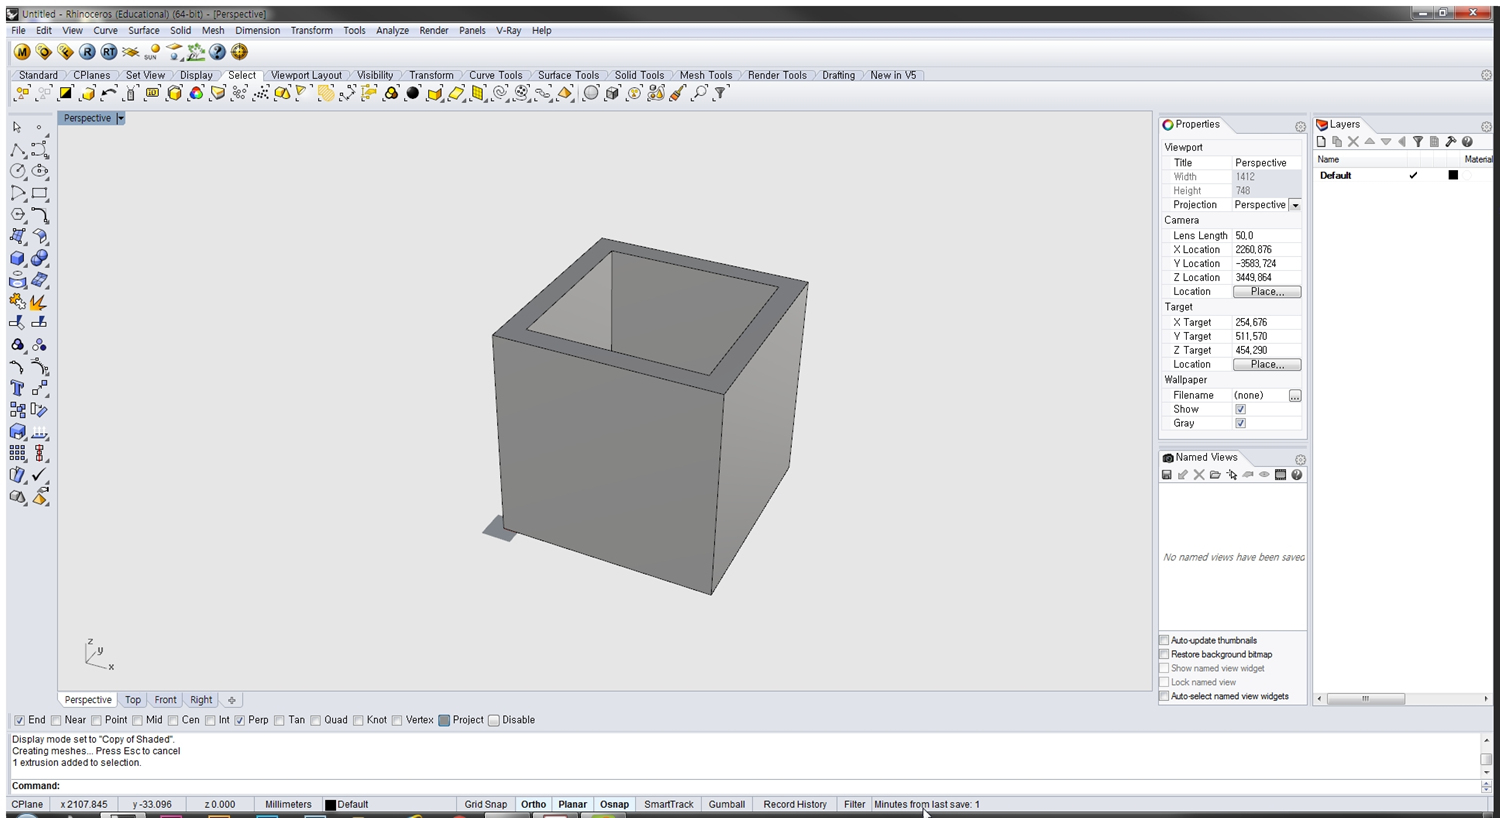The image size is (1500, 818).
Task: Click the paintbrush select tool icon
Action: 678,93
